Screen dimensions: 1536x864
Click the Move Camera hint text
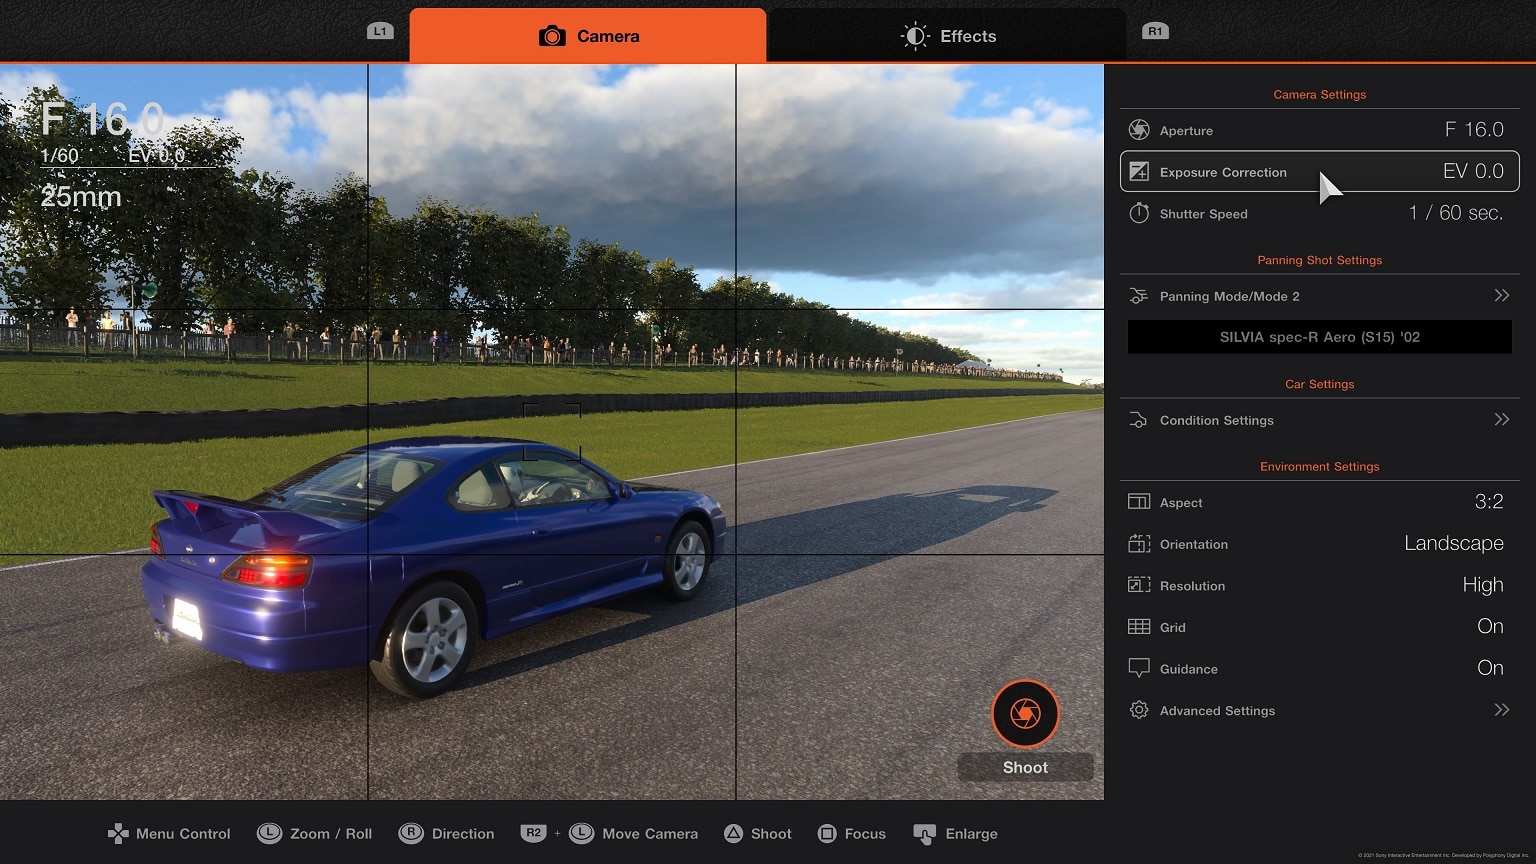(650, 834)
